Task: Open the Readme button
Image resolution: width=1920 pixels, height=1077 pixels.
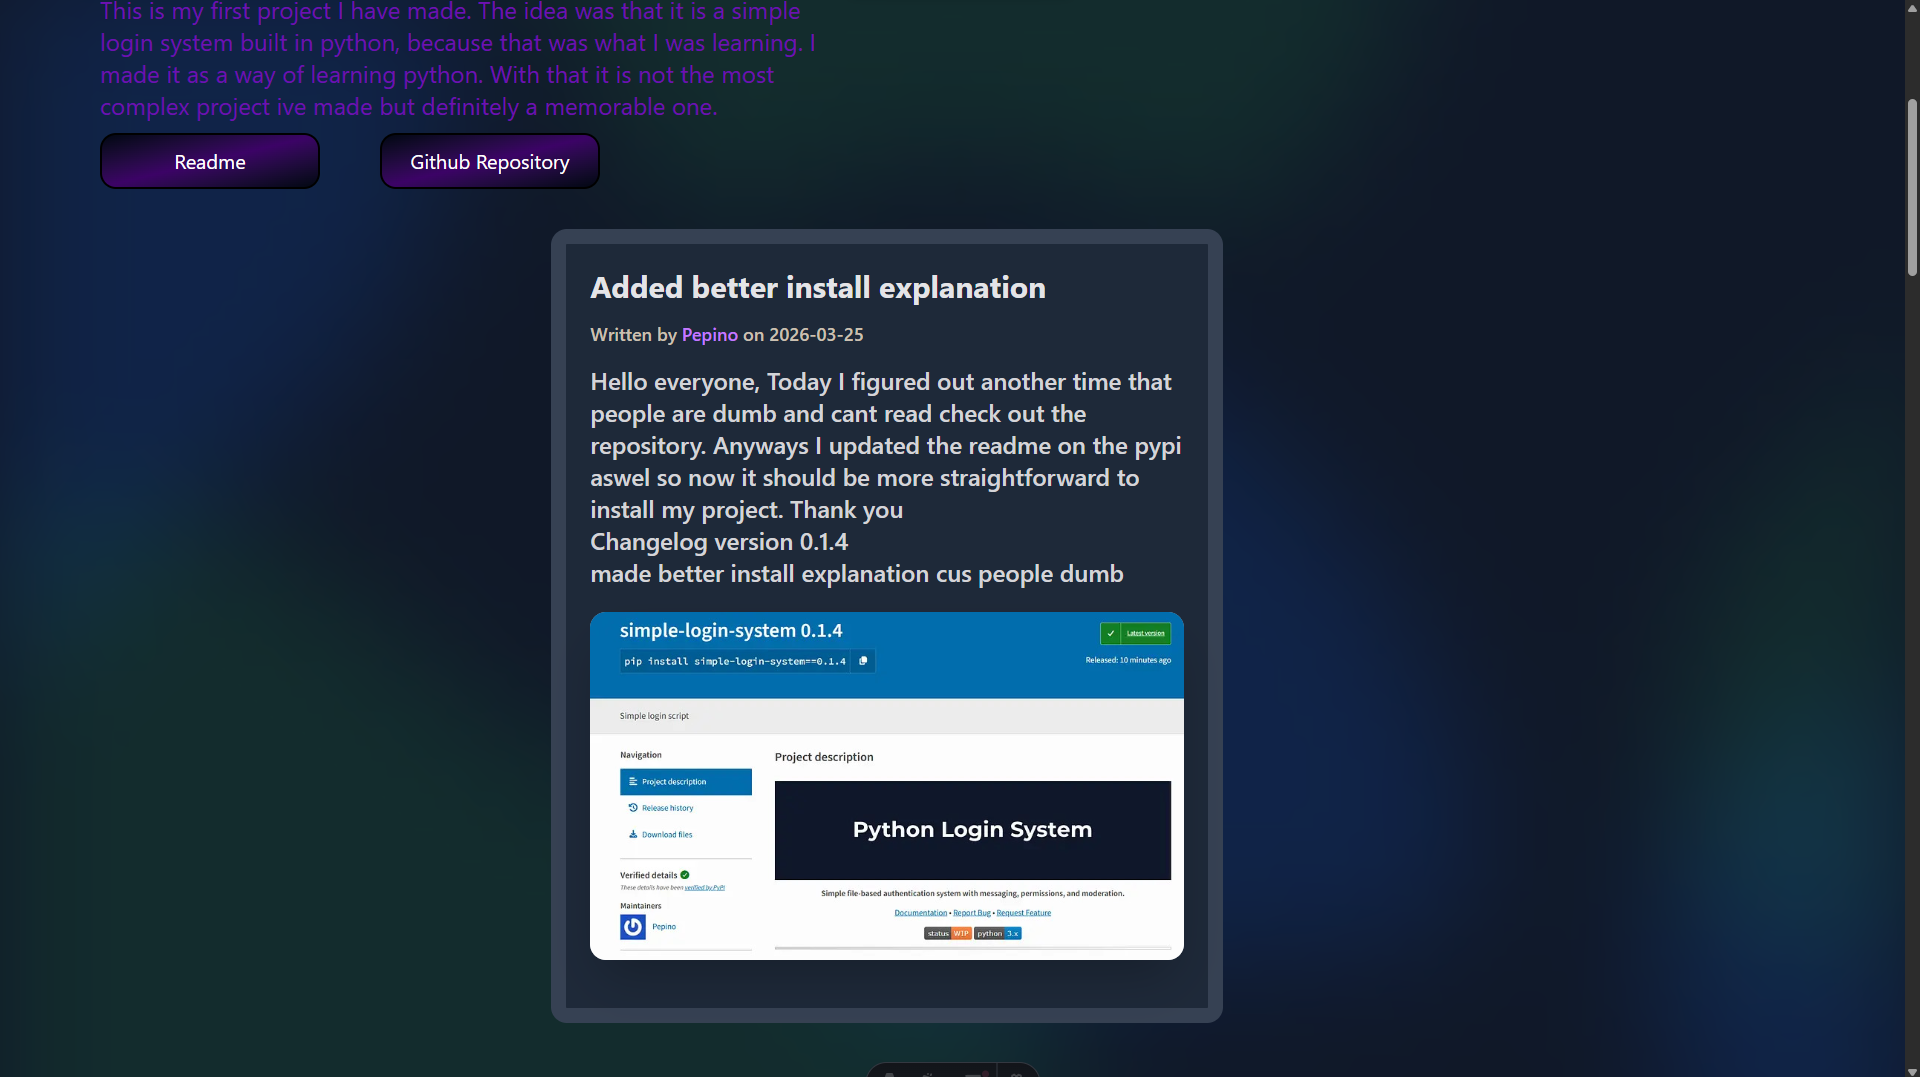Action: click(210, 161)
